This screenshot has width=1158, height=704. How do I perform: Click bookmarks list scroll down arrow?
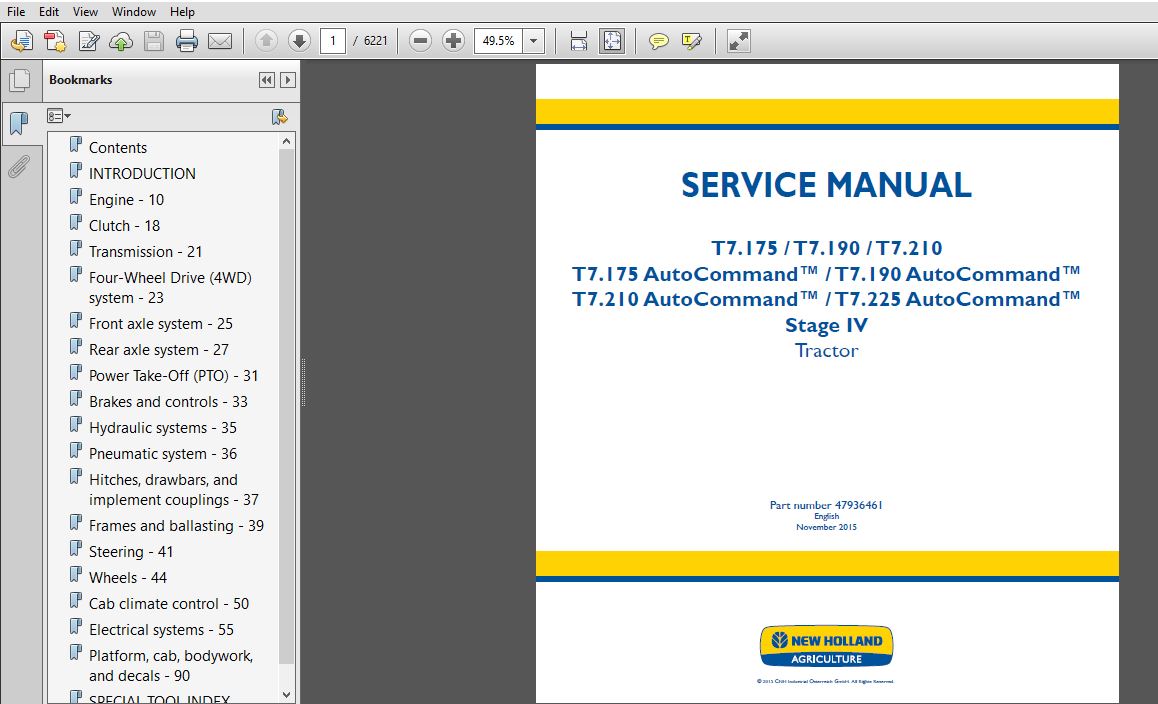tap(287, 695)
